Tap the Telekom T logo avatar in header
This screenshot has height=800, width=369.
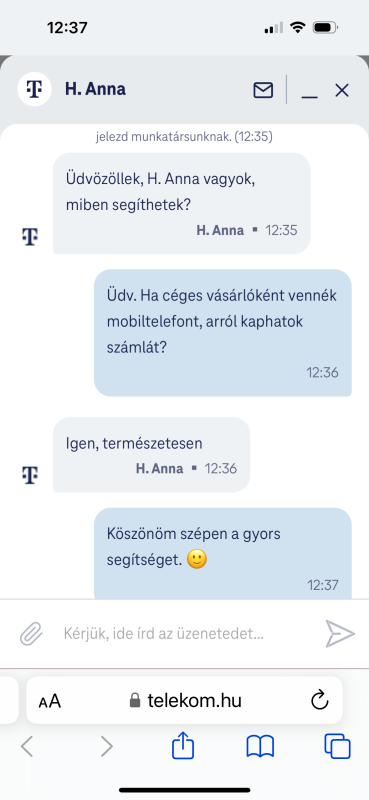(34, 89)
